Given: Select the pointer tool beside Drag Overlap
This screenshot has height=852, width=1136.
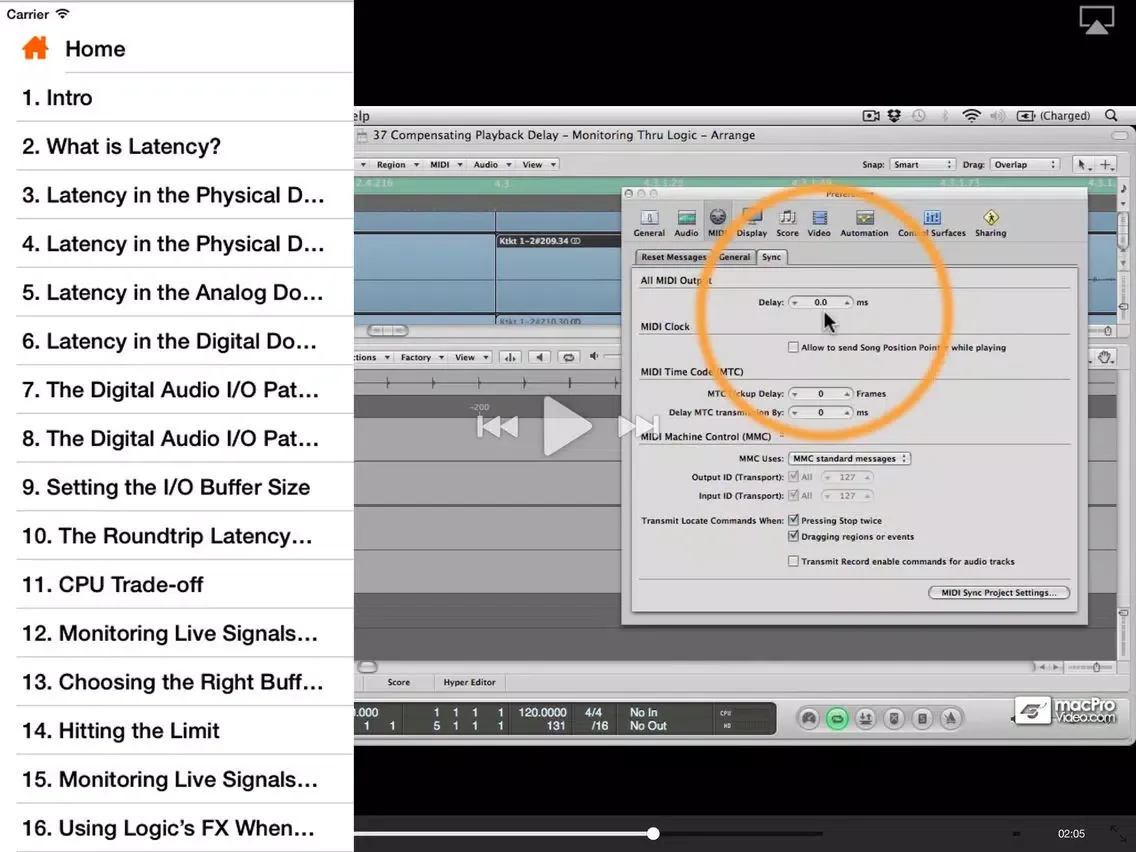Looking at the screenshot, I should point(1083,164).
